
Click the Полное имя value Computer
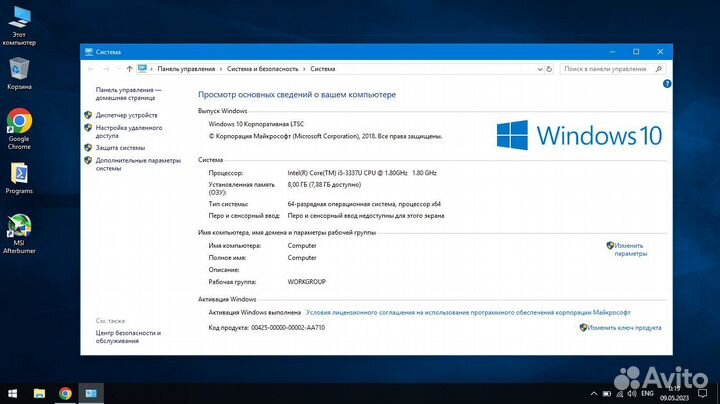point(302,258)
